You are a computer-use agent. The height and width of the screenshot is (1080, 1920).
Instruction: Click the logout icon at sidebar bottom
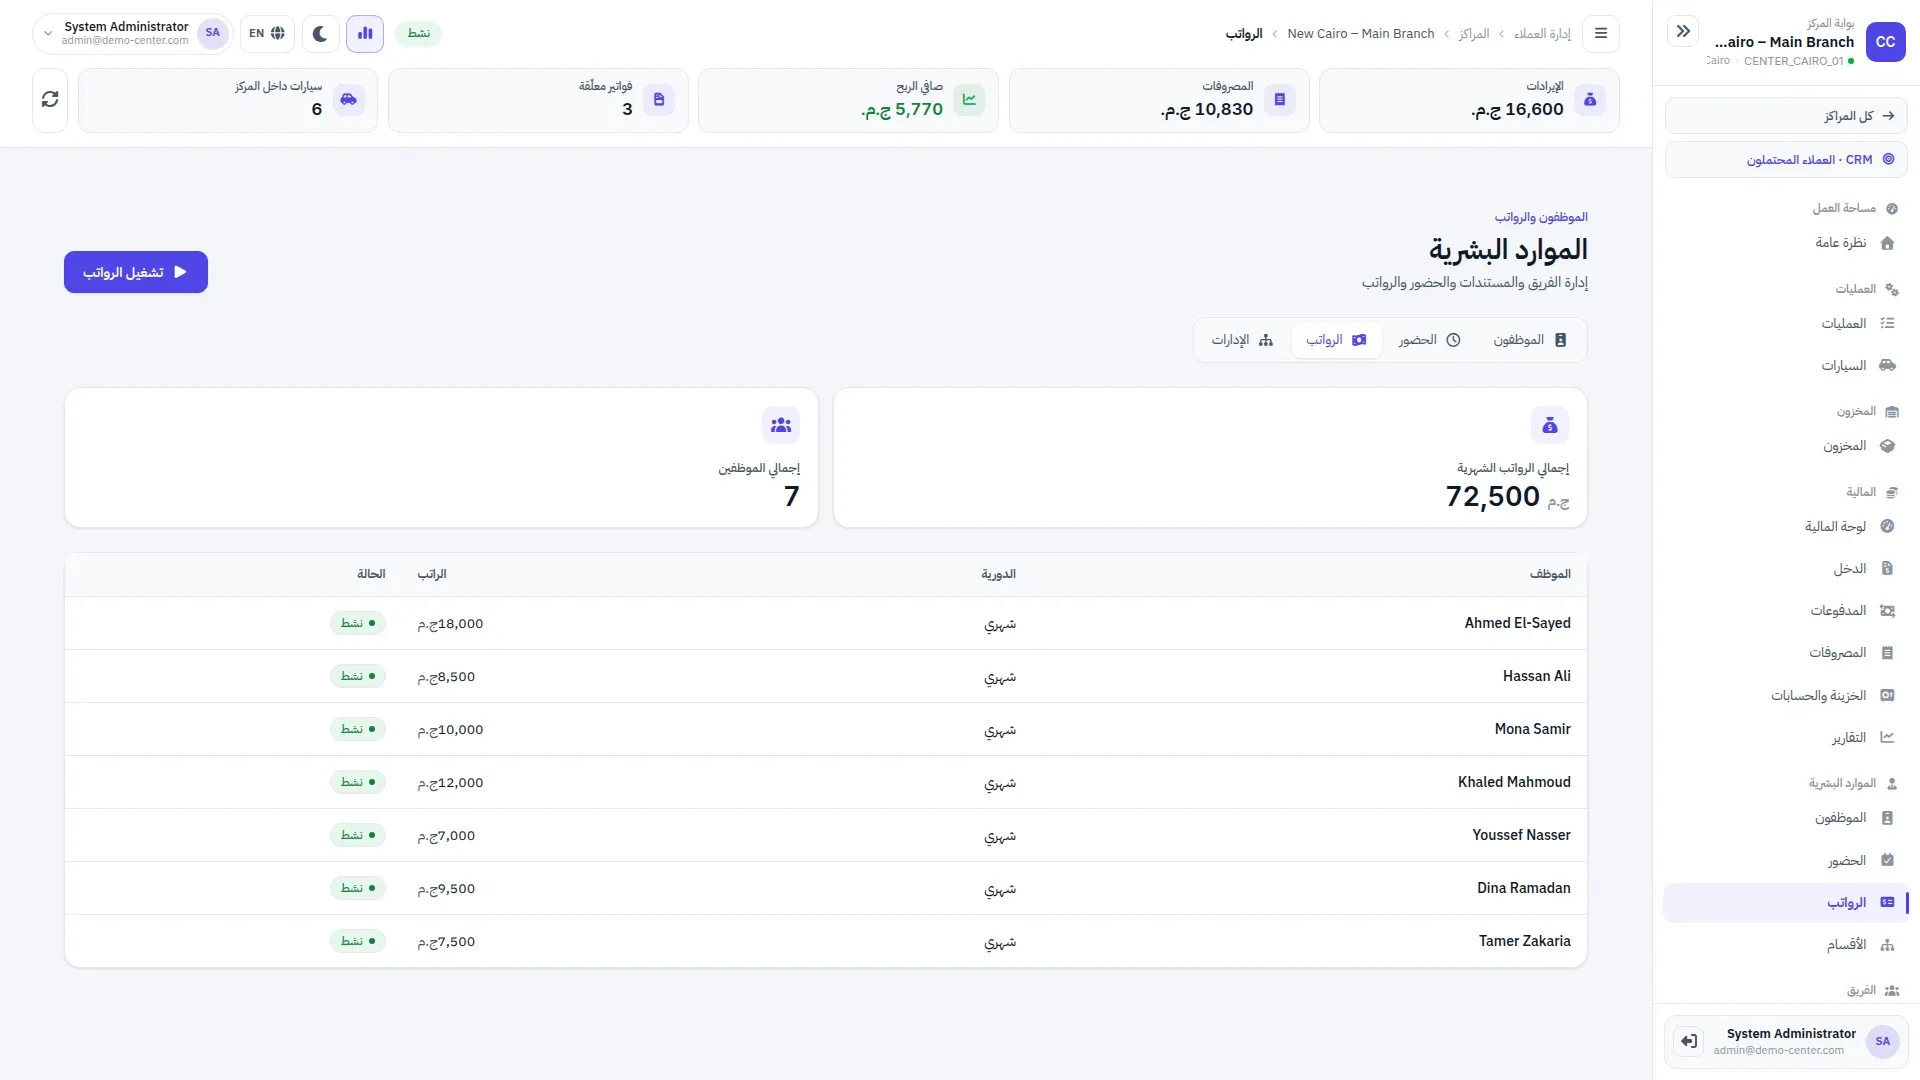pyautogui.click(x=1689, y=1041)
